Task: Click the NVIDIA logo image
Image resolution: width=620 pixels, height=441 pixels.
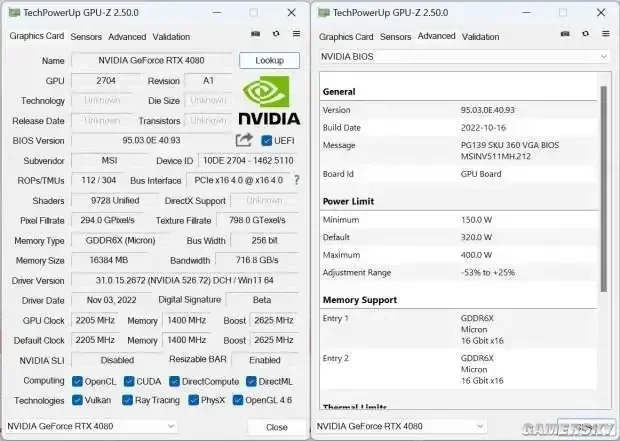Action: click(x=269, y=100)
